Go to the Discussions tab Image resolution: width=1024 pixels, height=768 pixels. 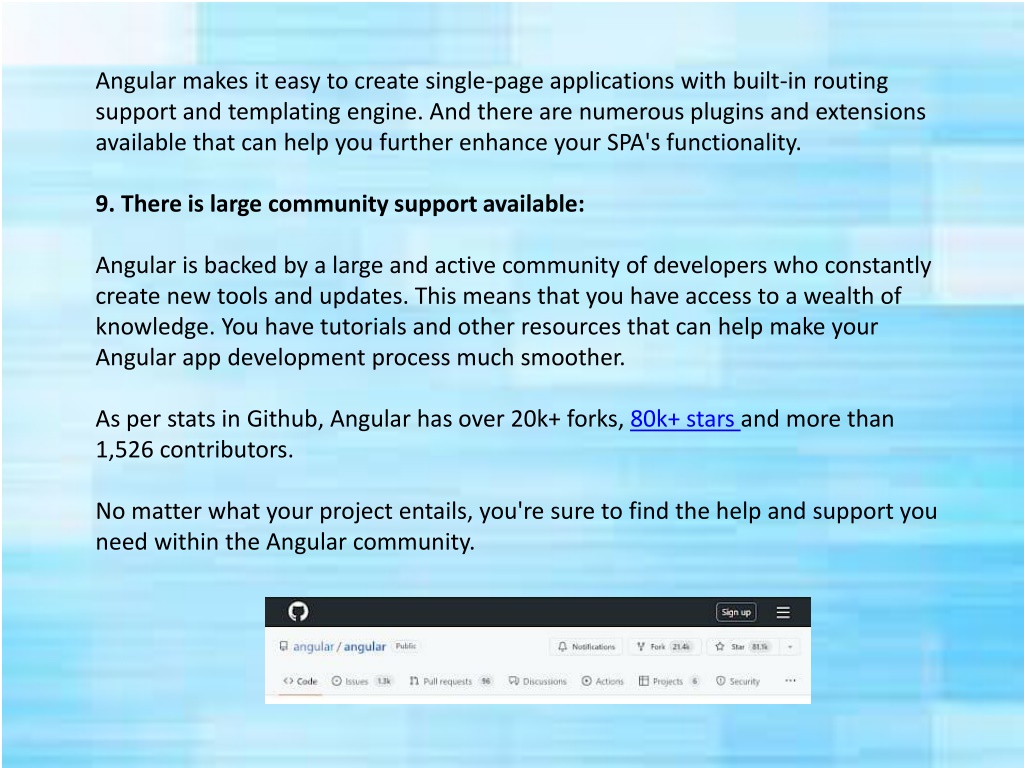(537, 681)
